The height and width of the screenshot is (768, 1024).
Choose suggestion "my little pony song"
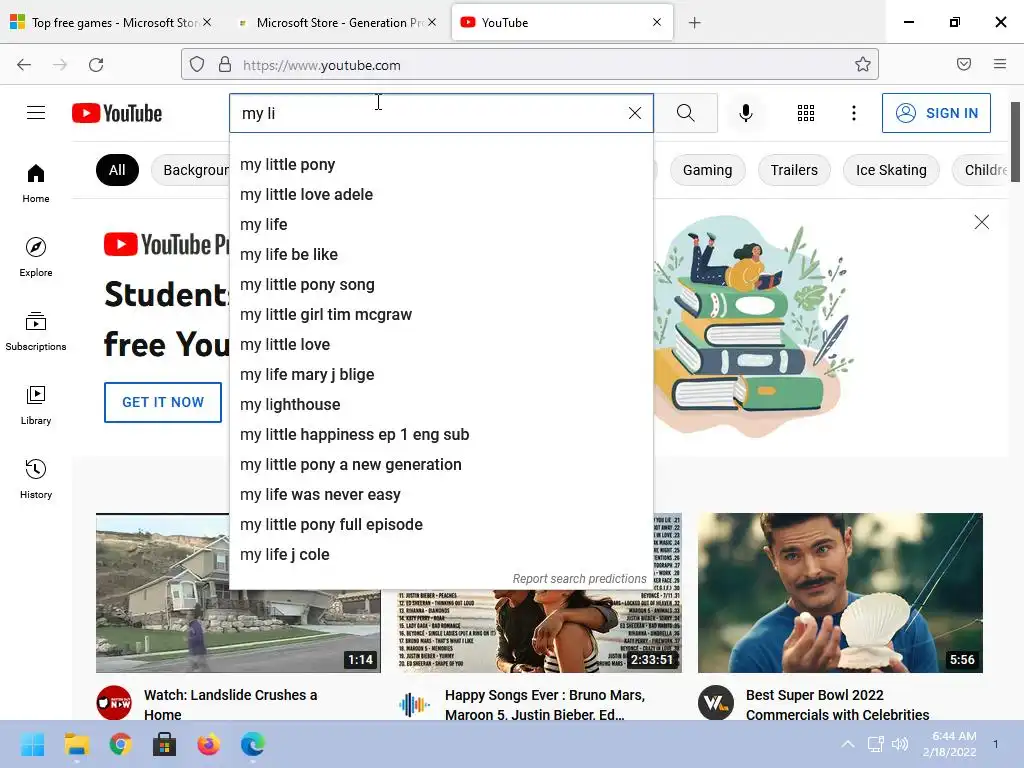441,285
